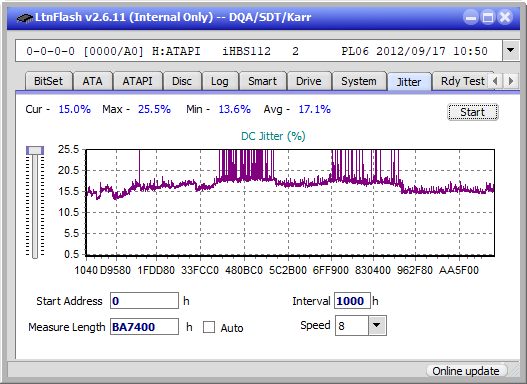527x384 pixels.
Task: Switch to the ATA tab
Action: tap(92, 81)
